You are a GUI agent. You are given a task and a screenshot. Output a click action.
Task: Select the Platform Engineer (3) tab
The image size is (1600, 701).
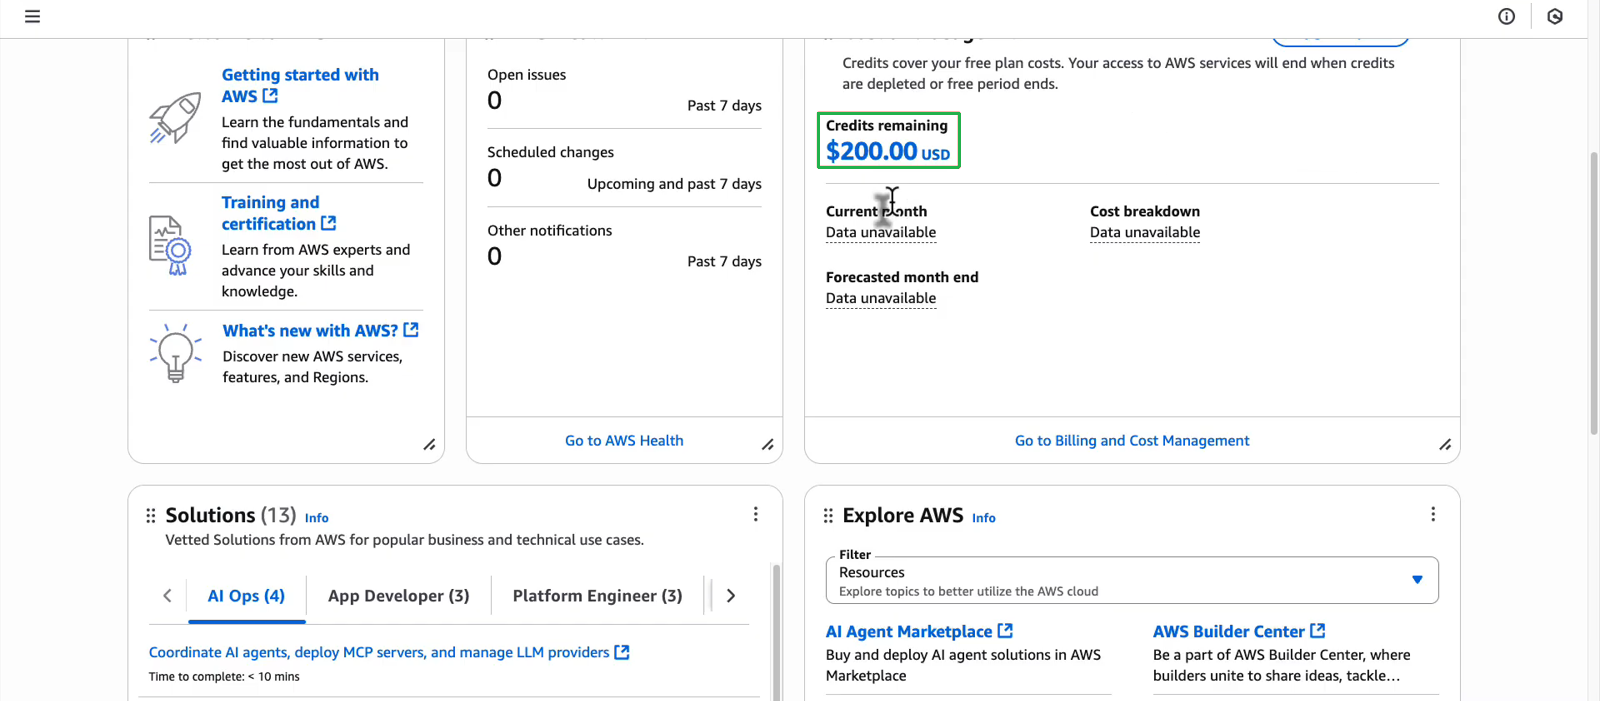point(597,596)
